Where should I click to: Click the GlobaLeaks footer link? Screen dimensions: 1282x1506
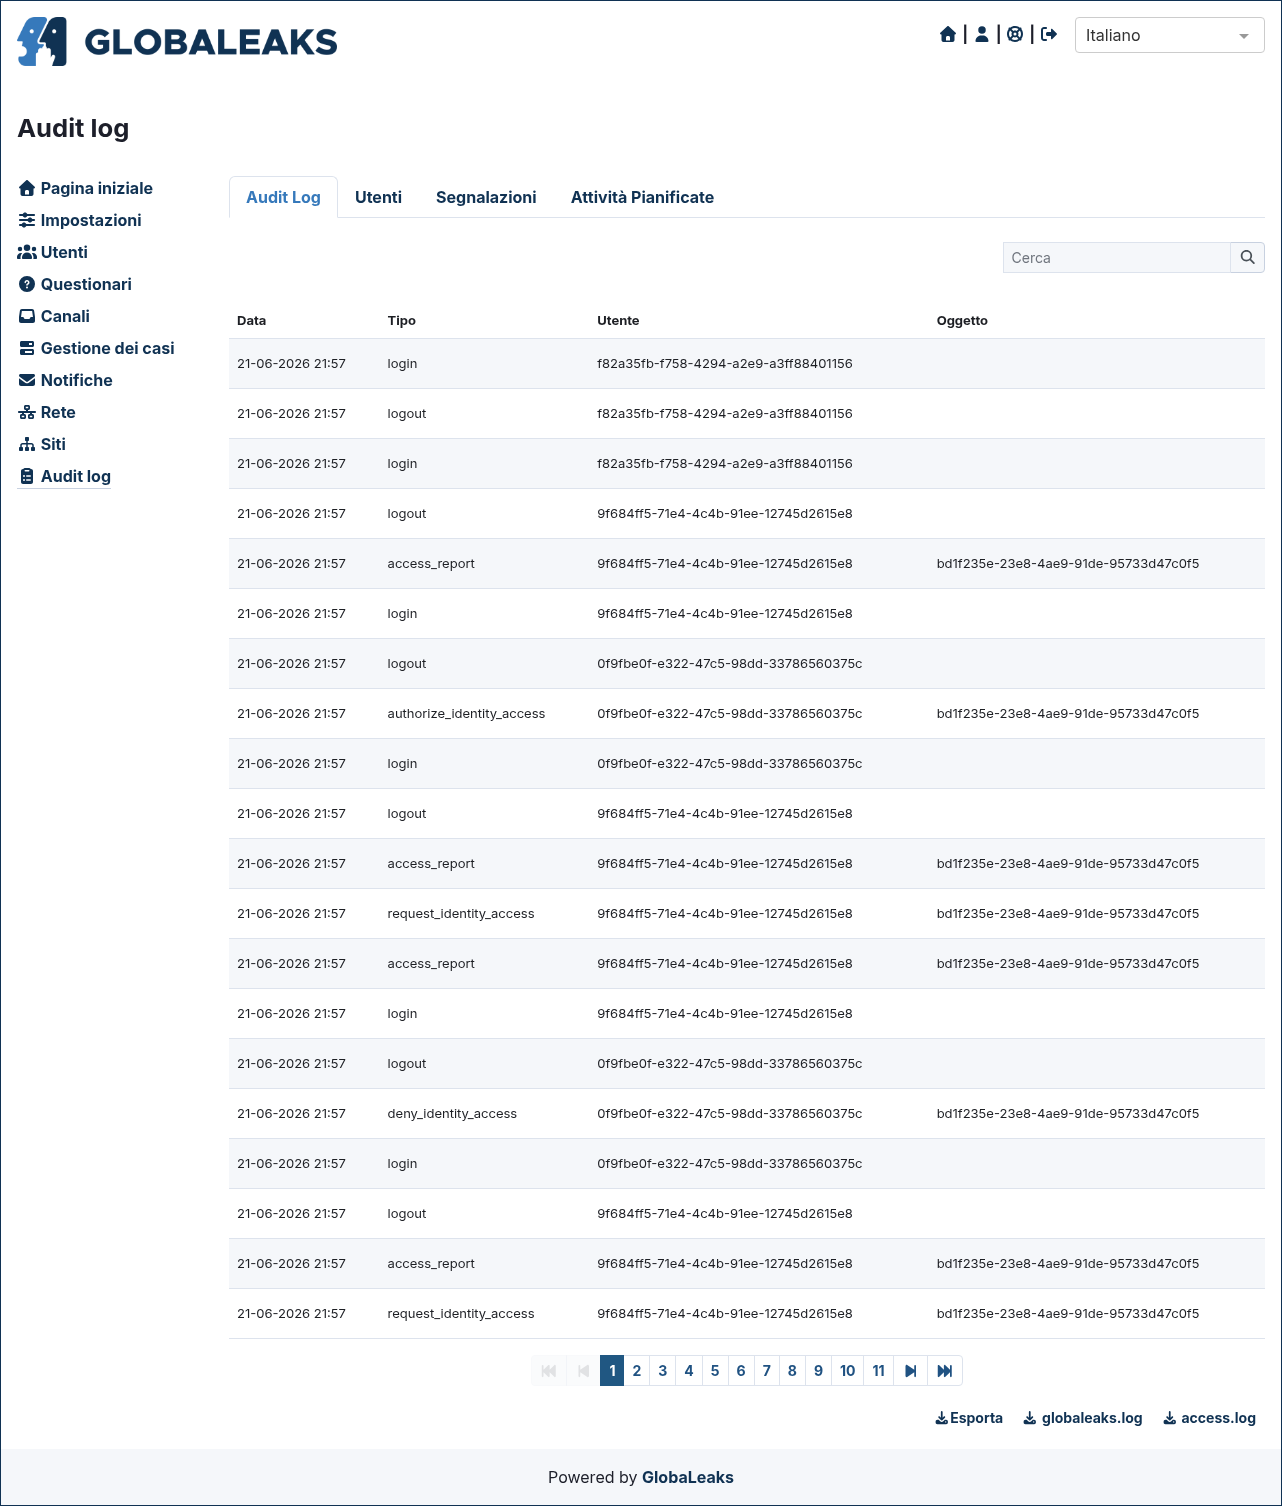(x=688, y=1477)
